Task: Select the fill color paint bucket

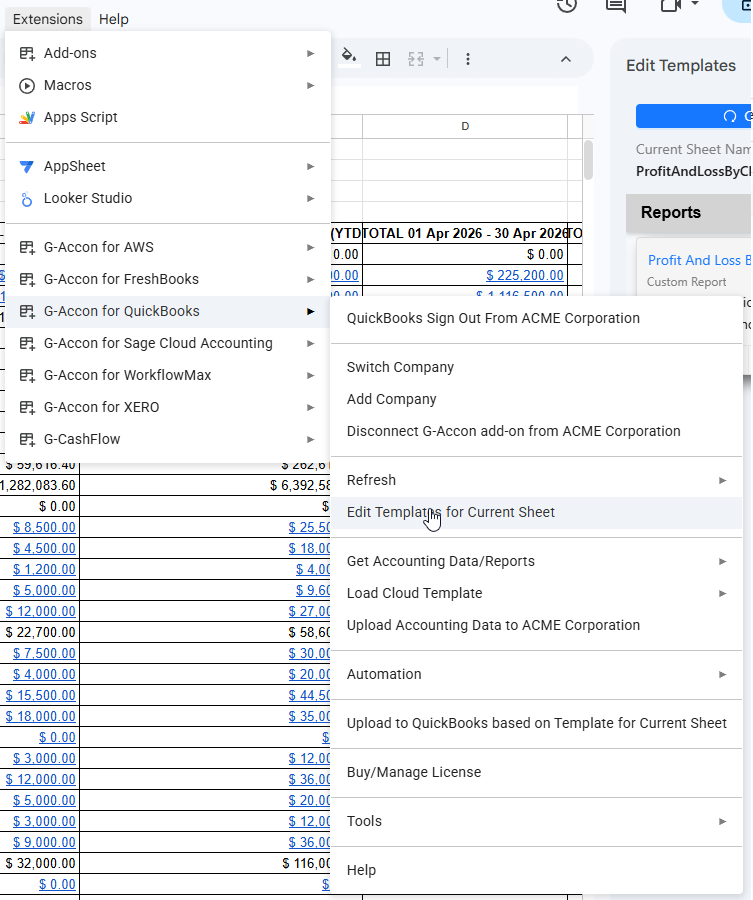Action: pyautogui.click(x=349, y=58)
